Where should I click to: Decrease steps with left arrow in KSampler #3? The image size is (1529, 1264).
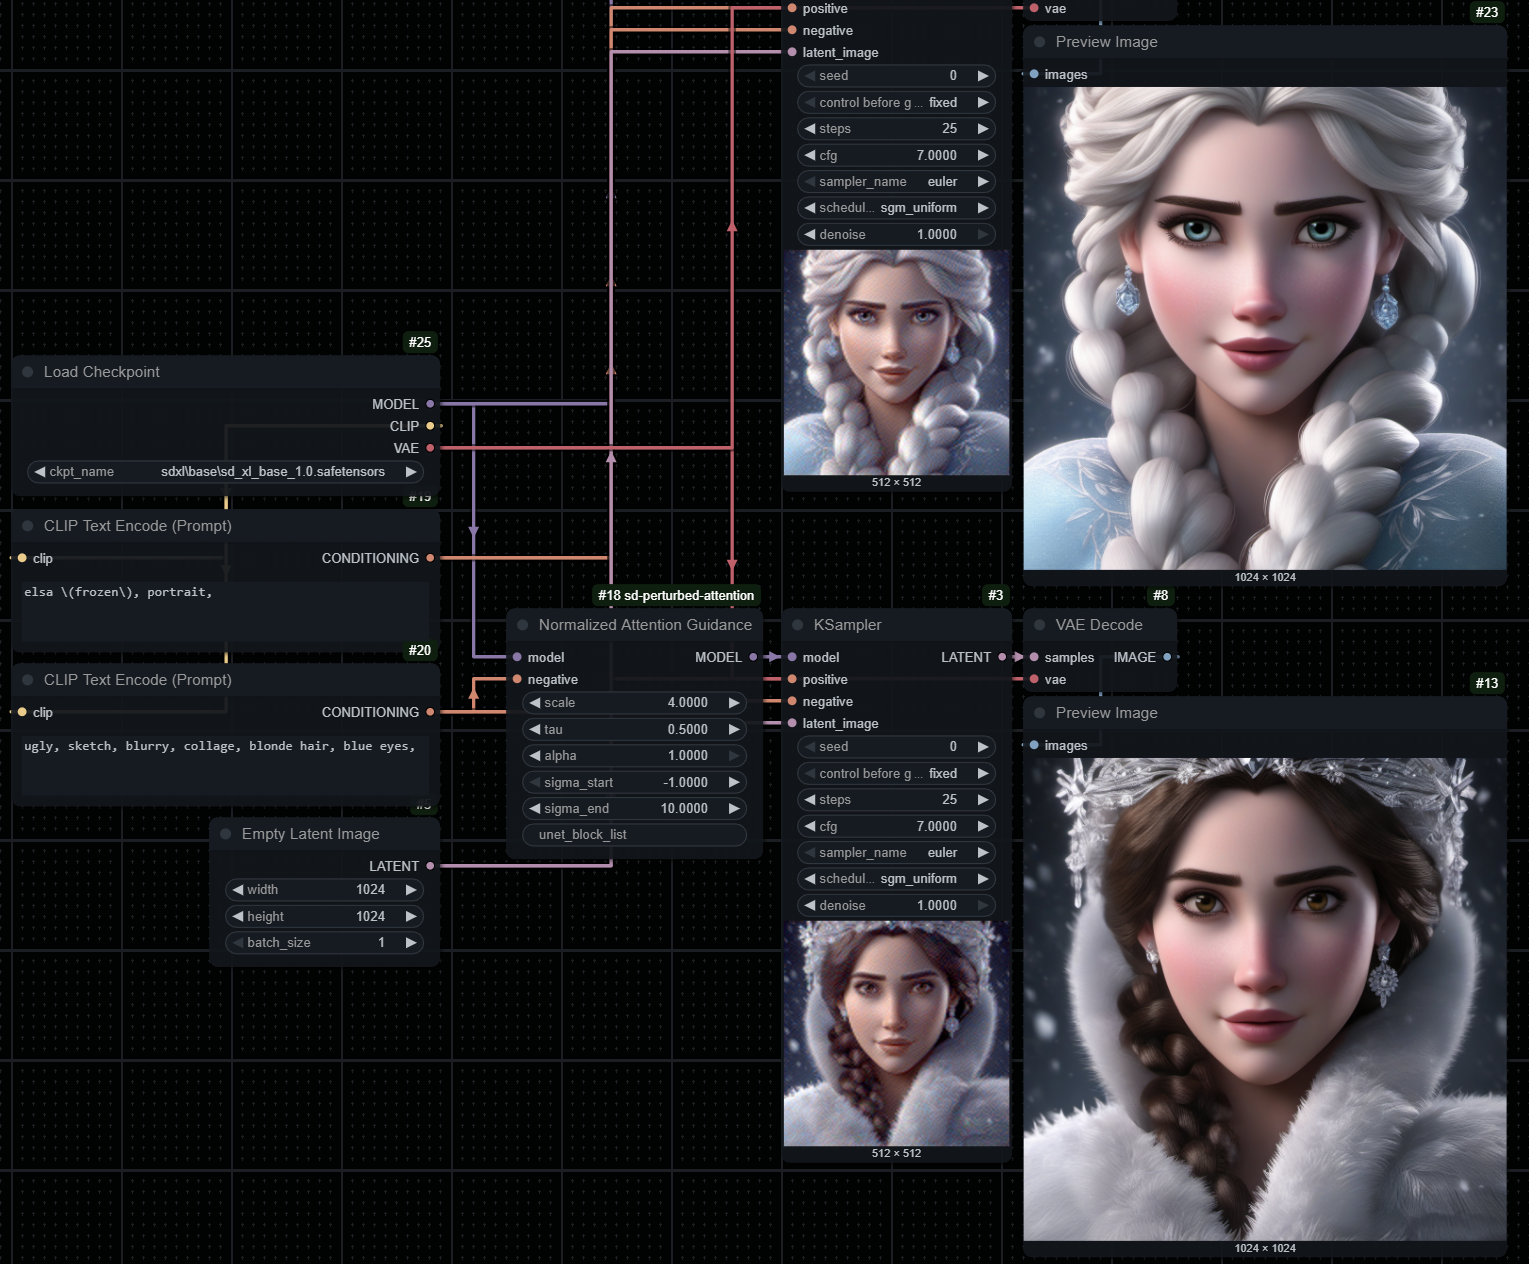[x=810, y=800]
